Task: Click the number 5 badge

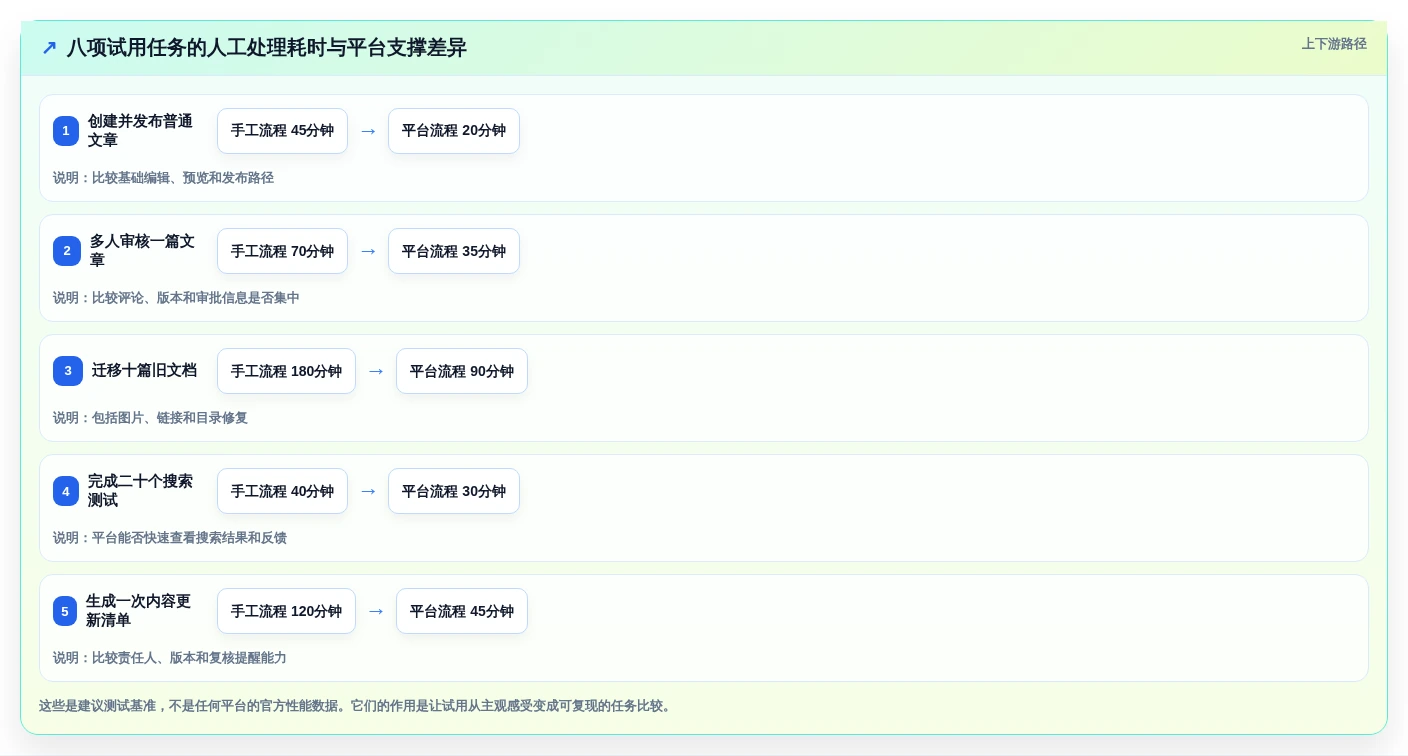Action: click(x=65, y=611)
